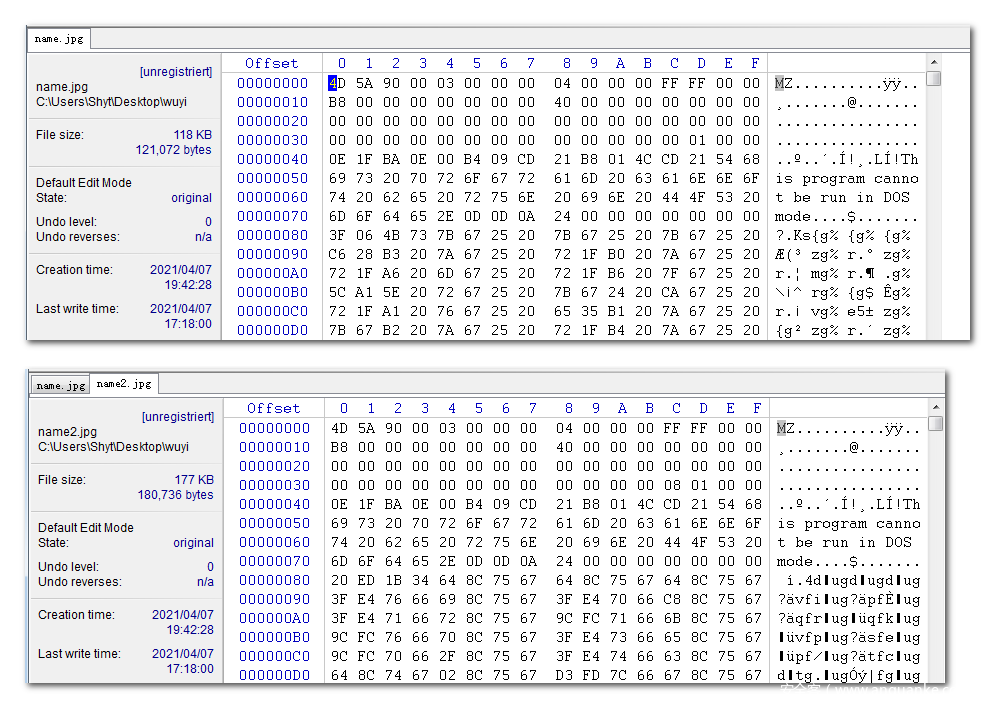Select highlighted byte 4D in upper hex view
This screenshot has width=996, height=709.
point(335,83)
